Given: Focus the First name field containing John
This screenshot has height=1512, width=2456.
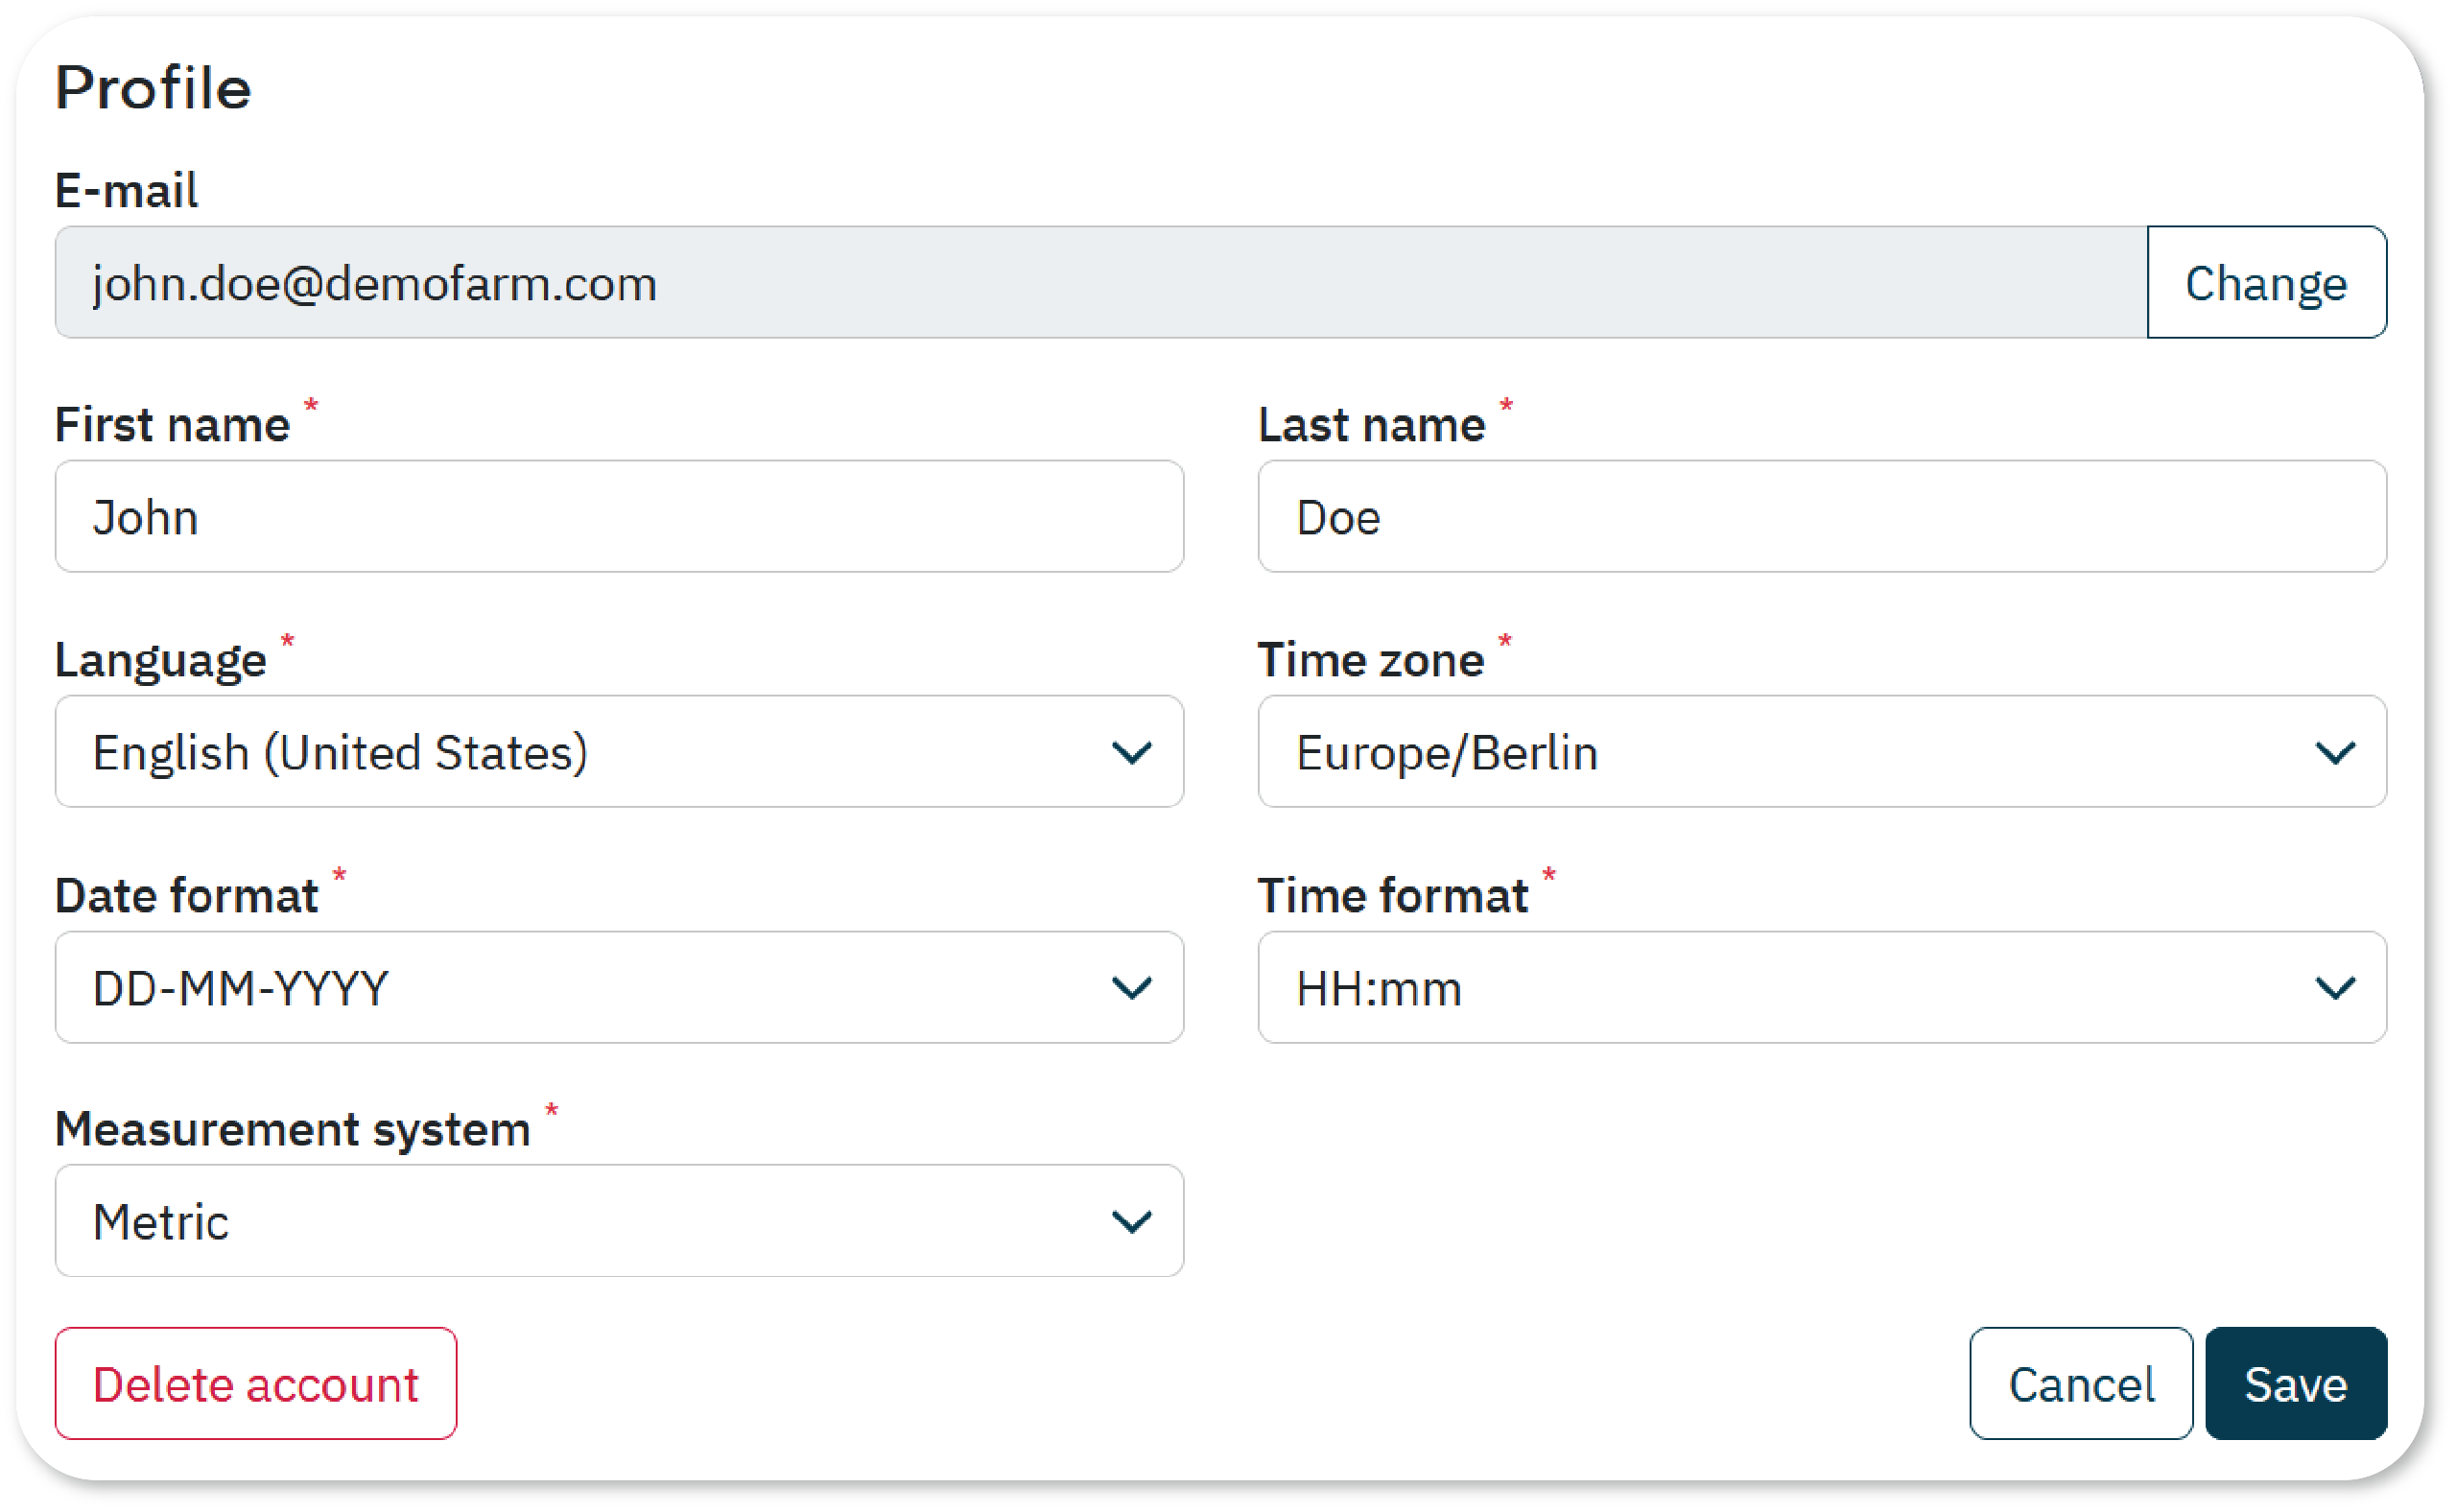Looking at the screenshot, I should click(x=618, y=517).
